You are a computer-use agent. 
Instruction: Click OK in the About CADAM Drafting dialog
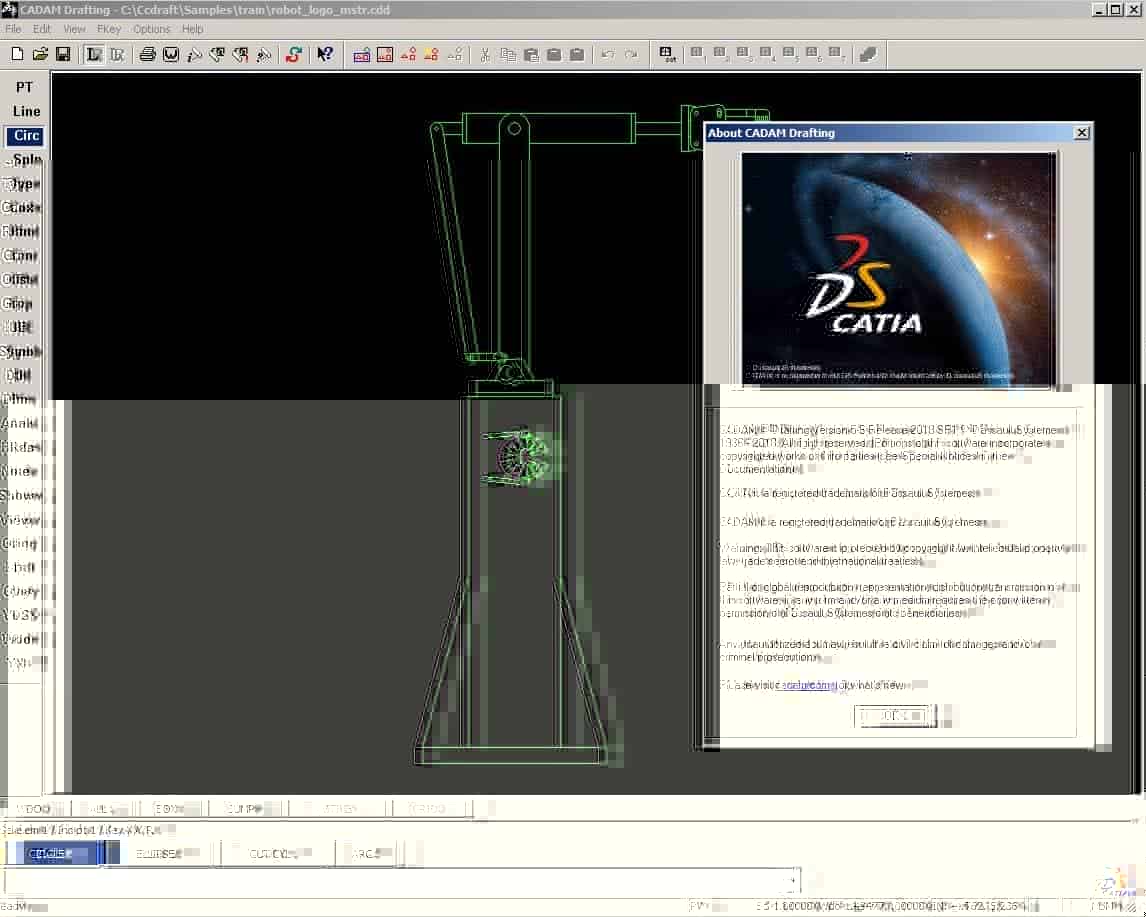coord(895,716)
